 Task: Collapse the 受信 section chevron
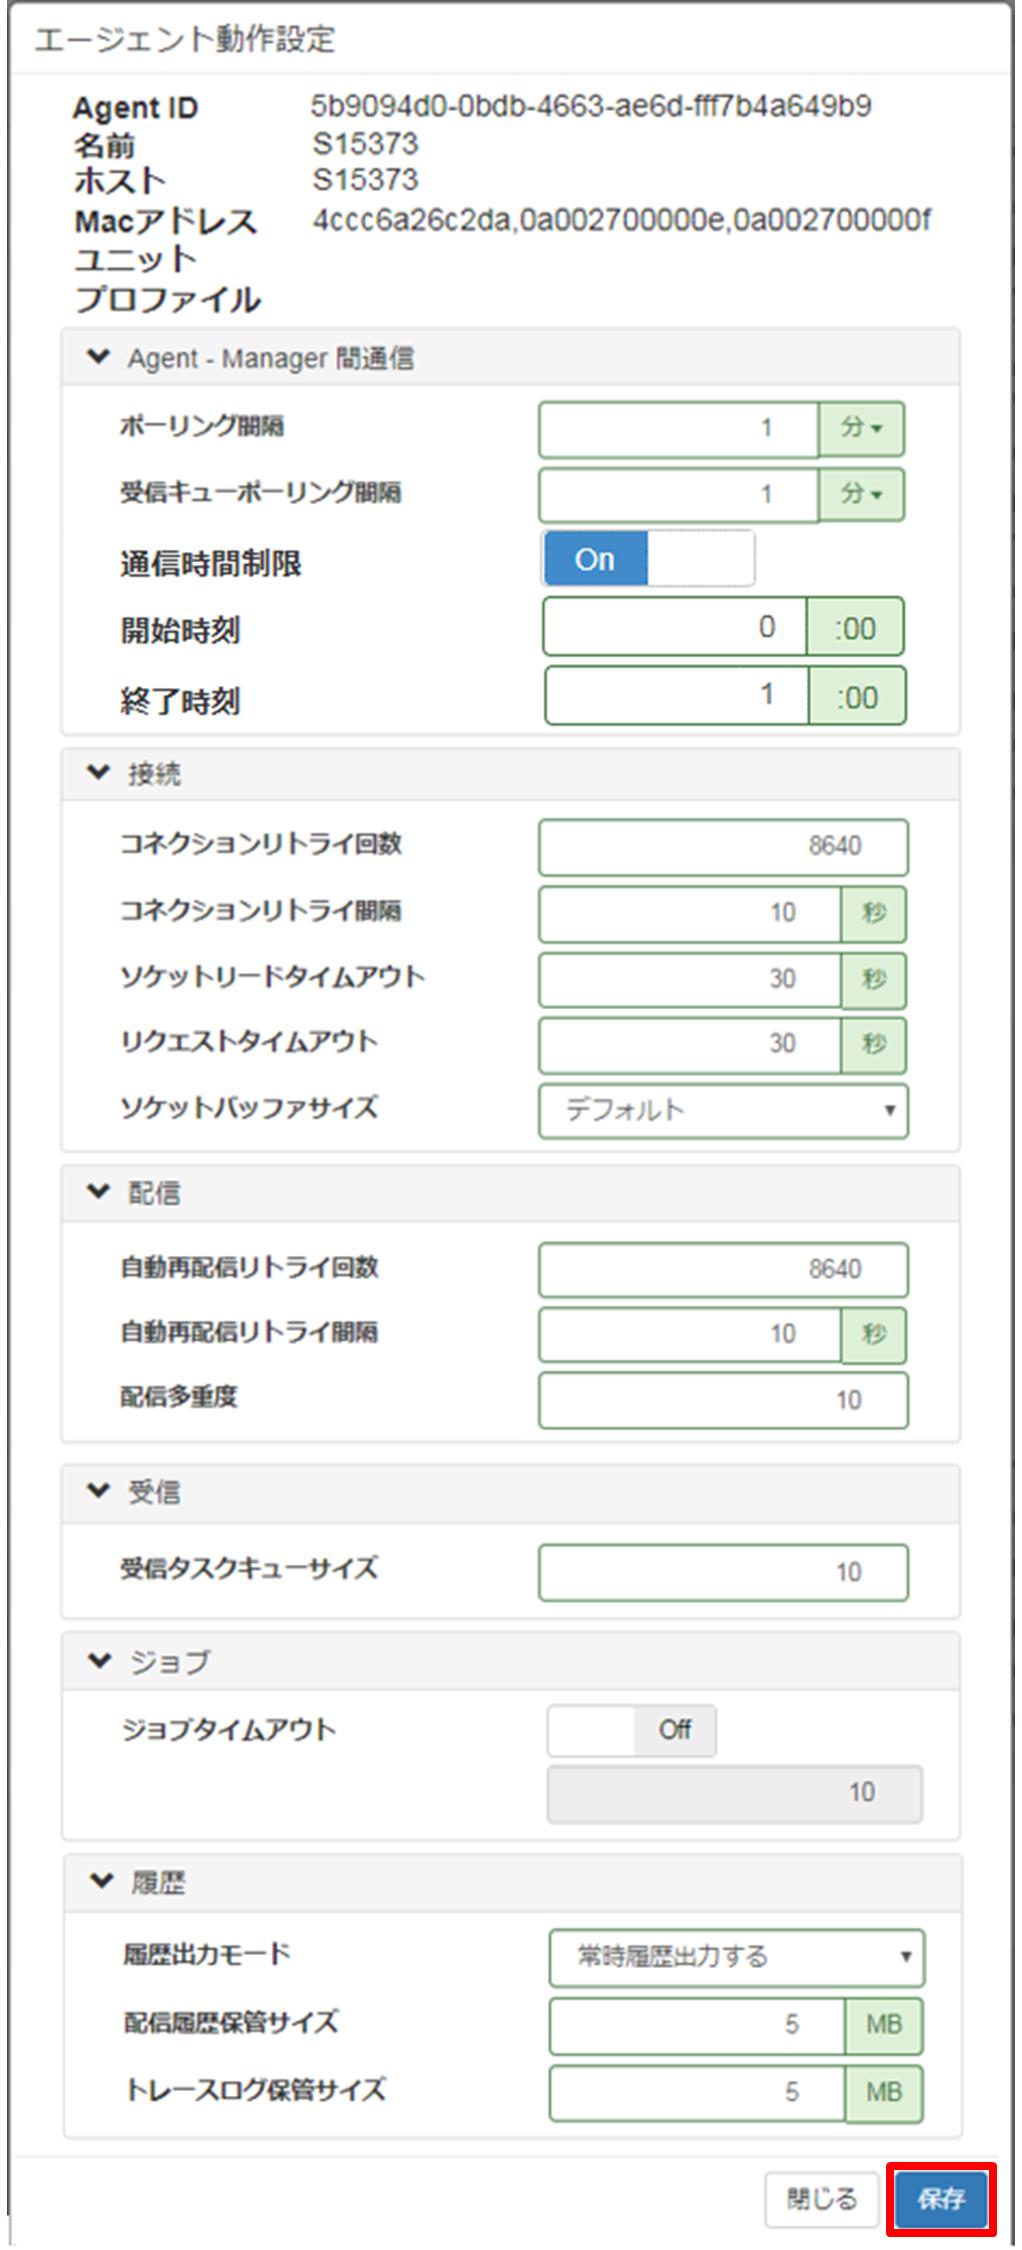98,1490
